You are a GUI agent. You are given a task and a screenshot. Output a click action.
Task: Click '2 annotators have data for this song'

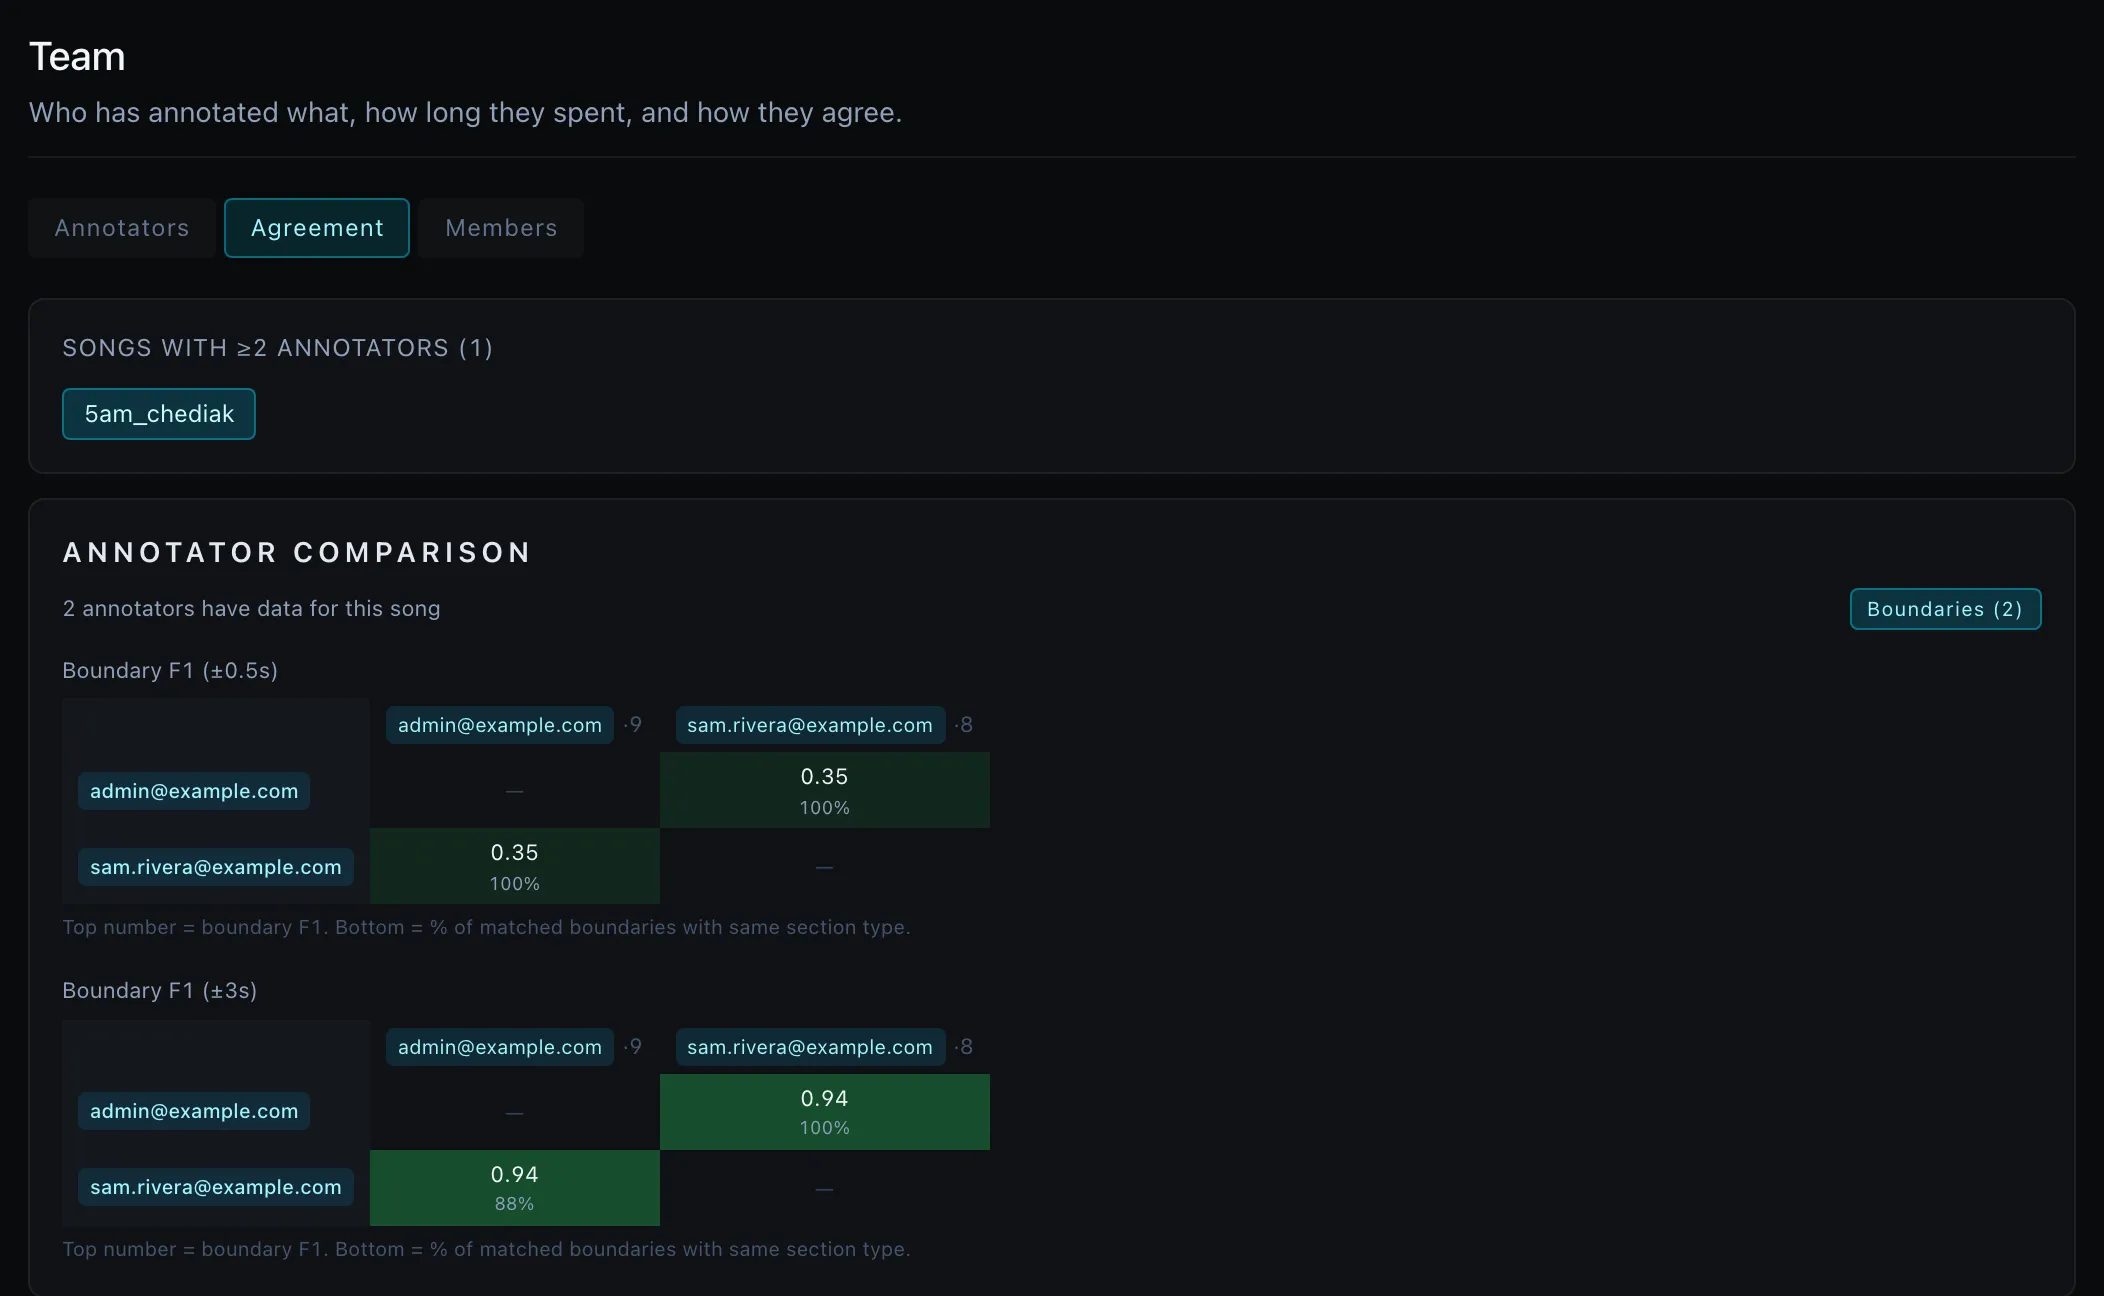(251, 608)
